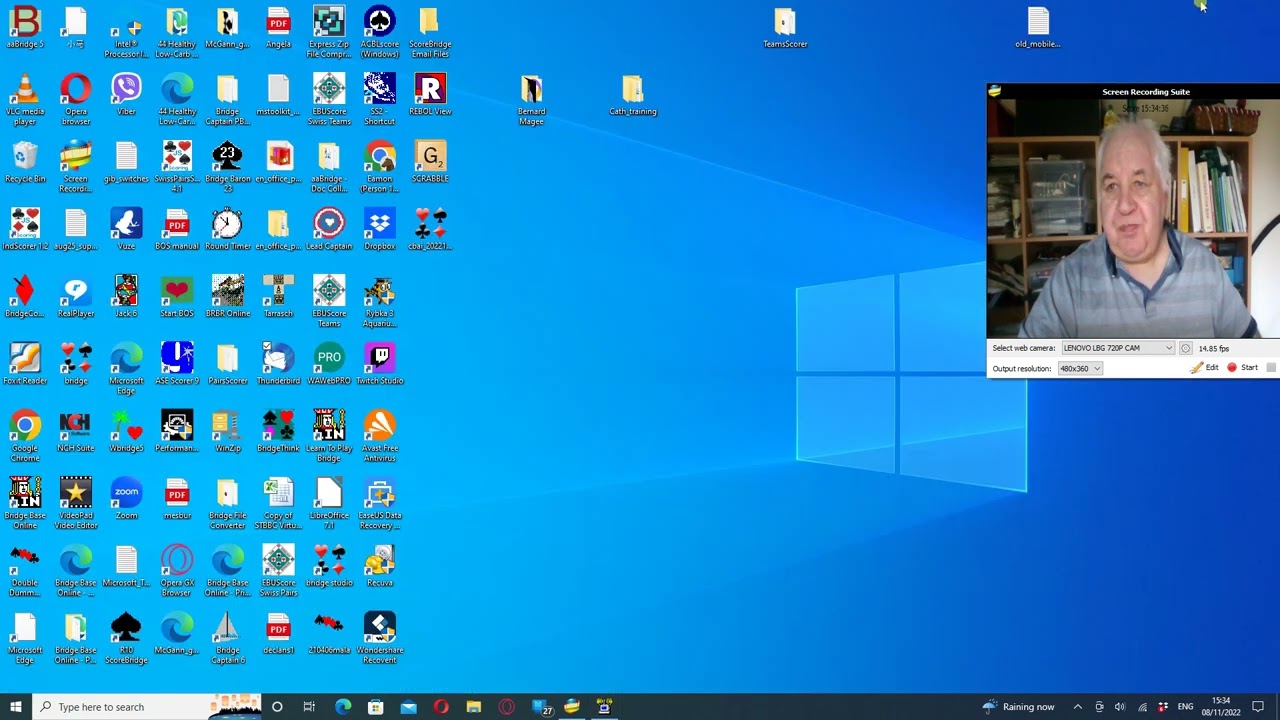Open Bridge Baron 23 desktop icon
1280x720 pixels.
228,167
